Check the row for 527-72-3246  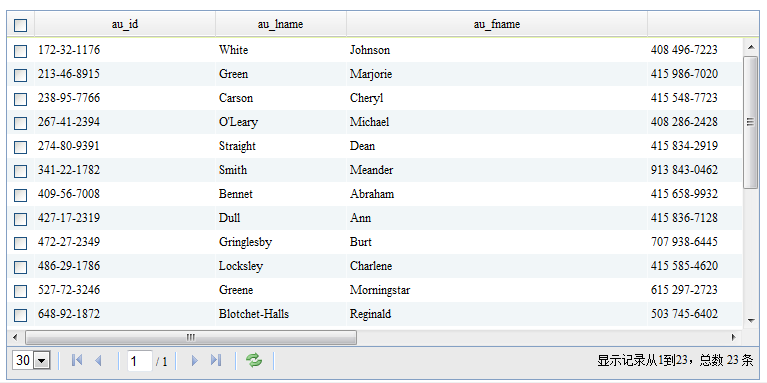(x=21, y=291)
